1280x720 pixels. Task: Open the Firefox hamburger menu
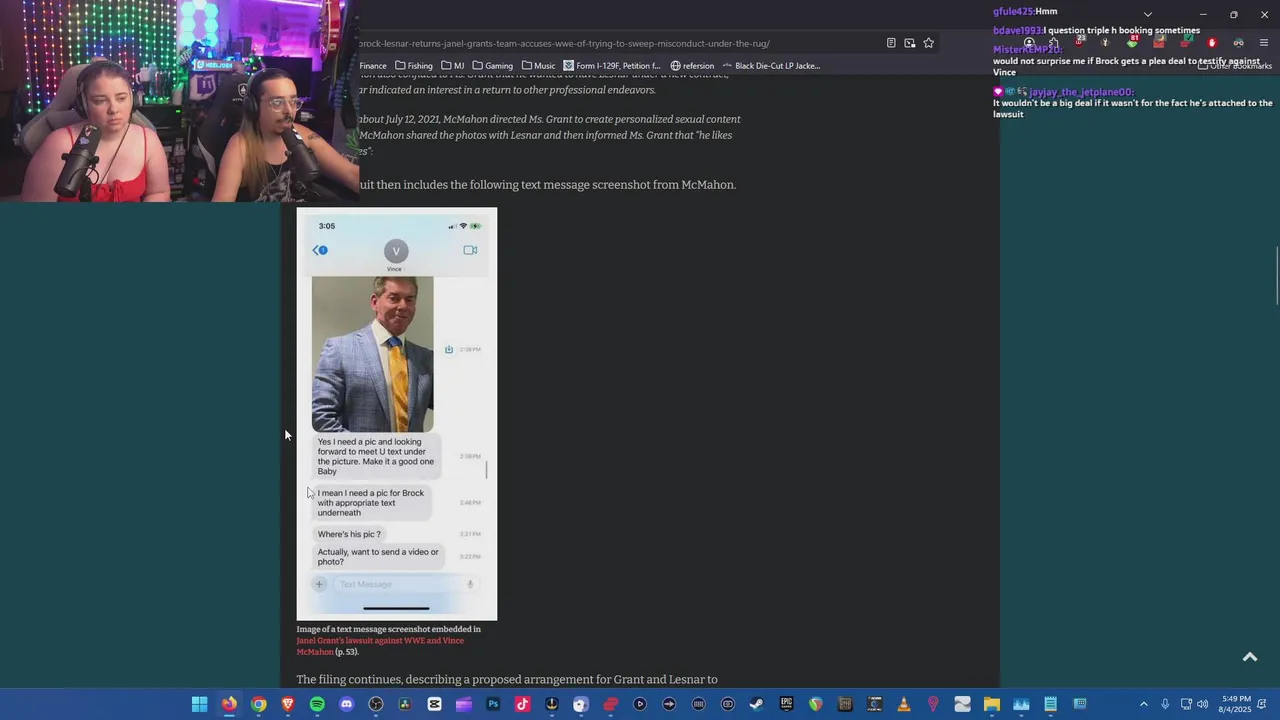[x=1264, y=43]
